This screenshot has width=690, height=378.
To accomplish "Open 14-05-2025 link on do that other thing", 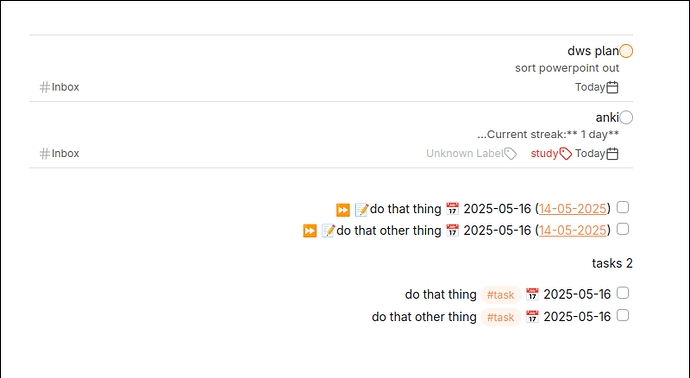I will coord(573,230).
